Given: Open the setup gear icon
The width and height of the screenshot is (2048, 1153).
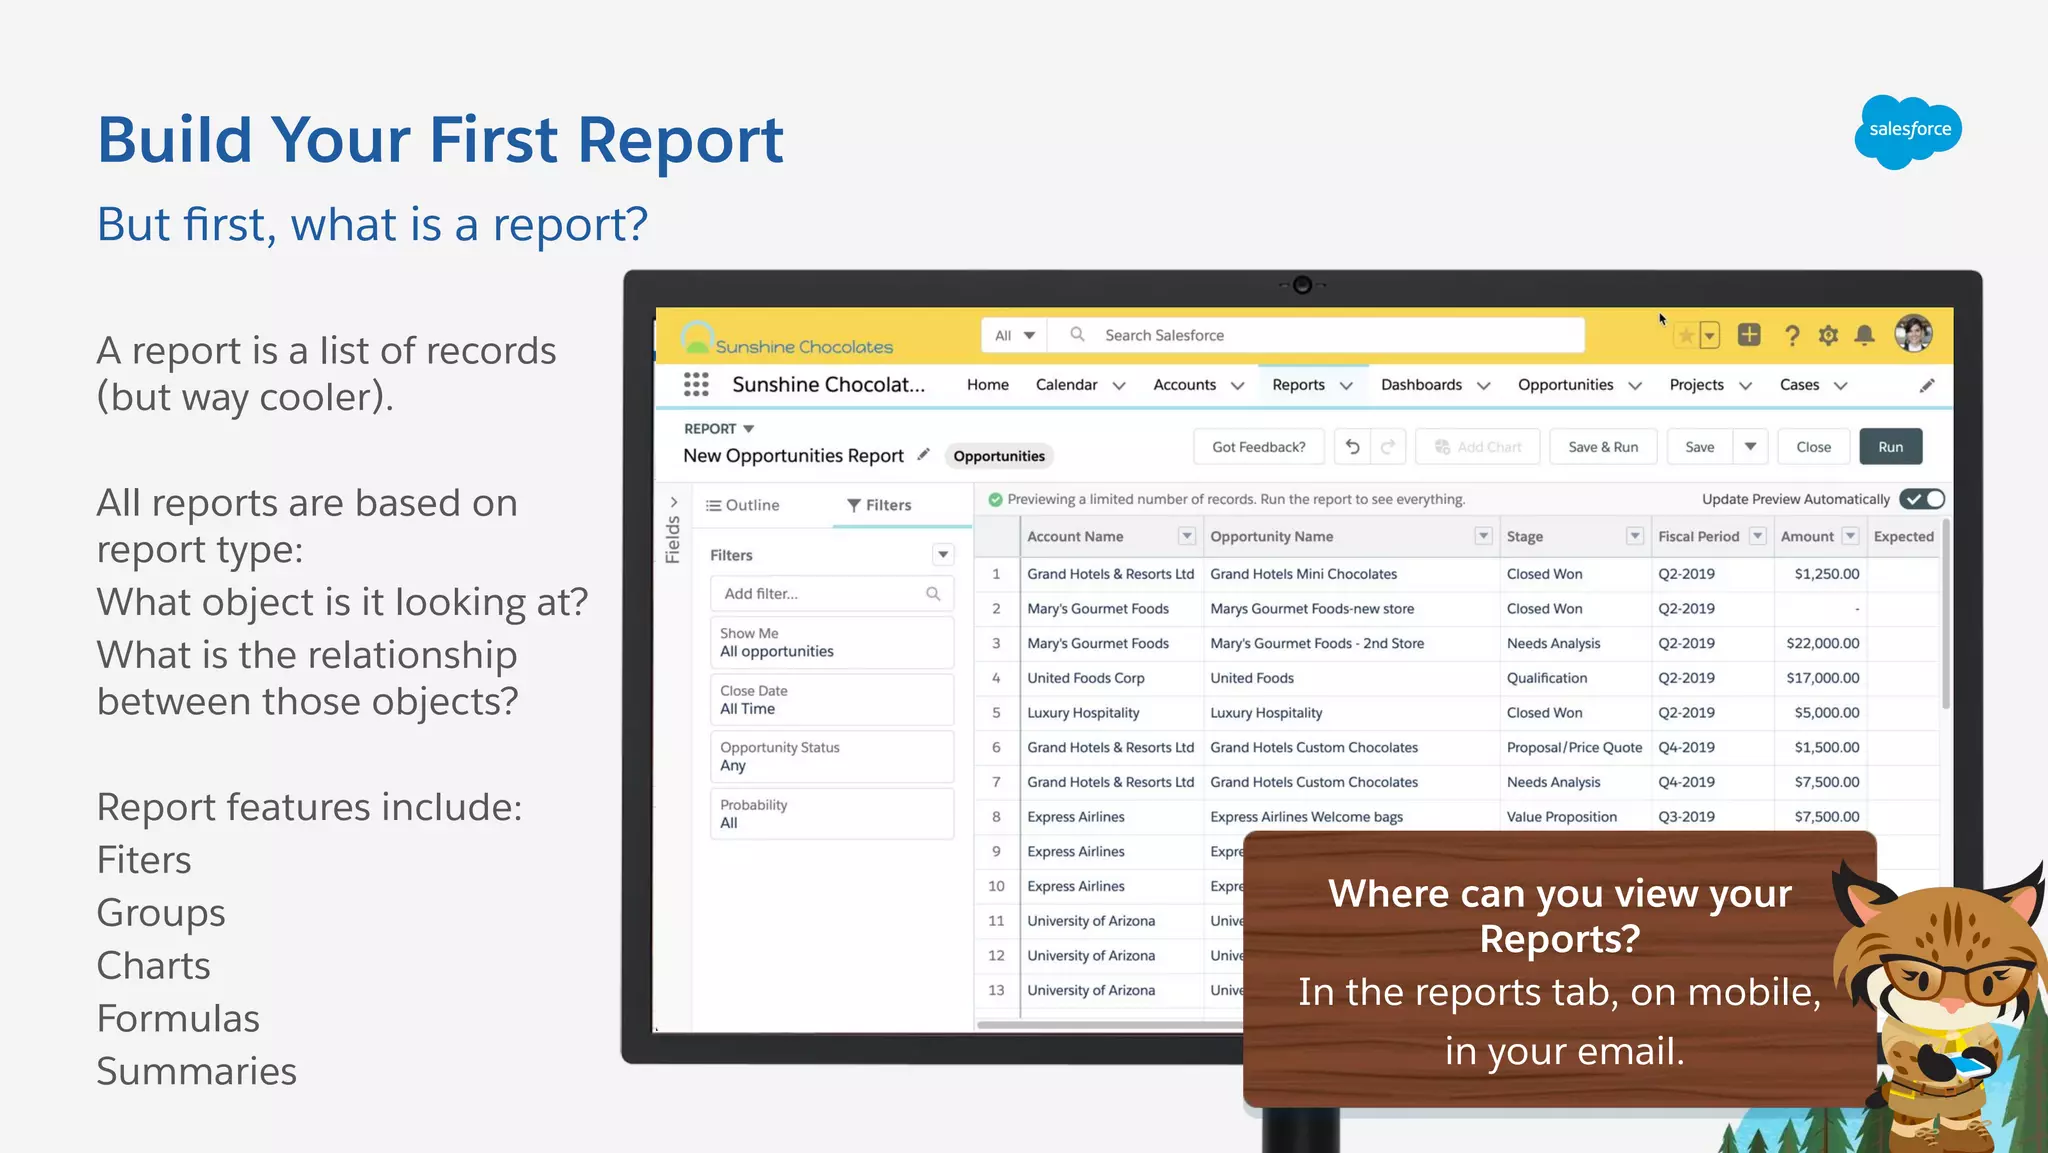Looking at the screenshot, I should (1828, 336).
